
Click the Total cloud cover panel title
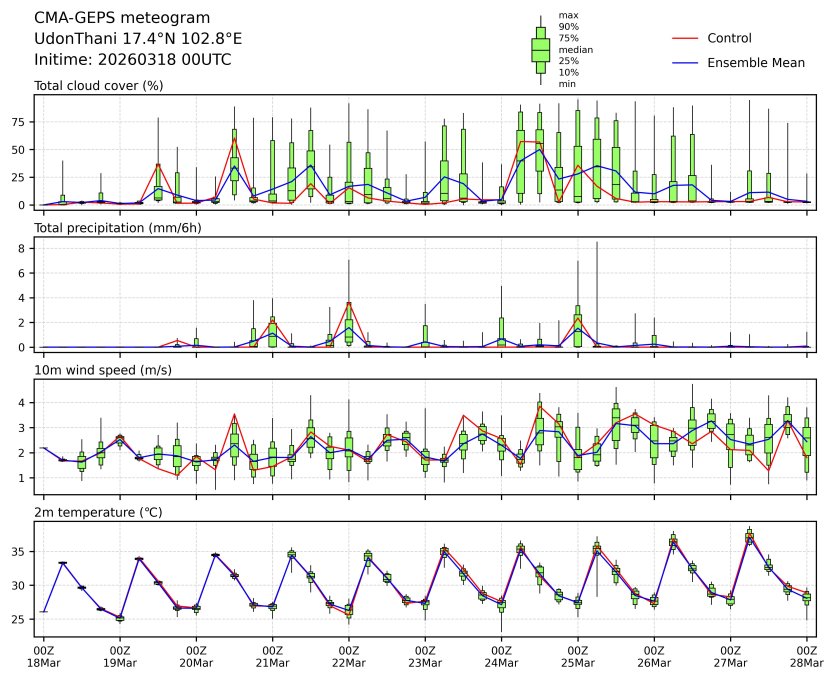(x=98, y=86)
